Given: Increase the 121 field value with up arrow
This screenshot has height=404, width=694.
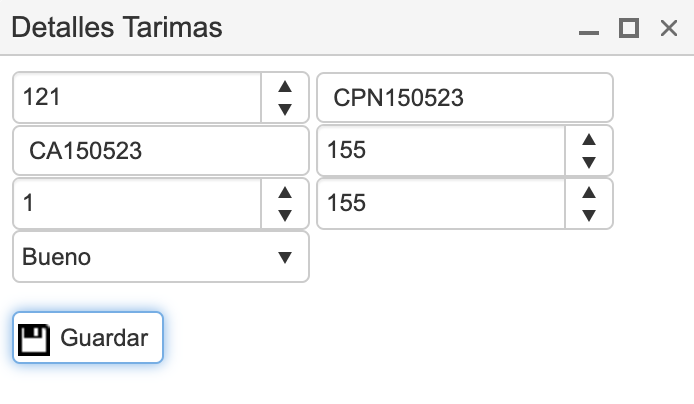Looking at the screenshot, I should (x=285, y=86).
